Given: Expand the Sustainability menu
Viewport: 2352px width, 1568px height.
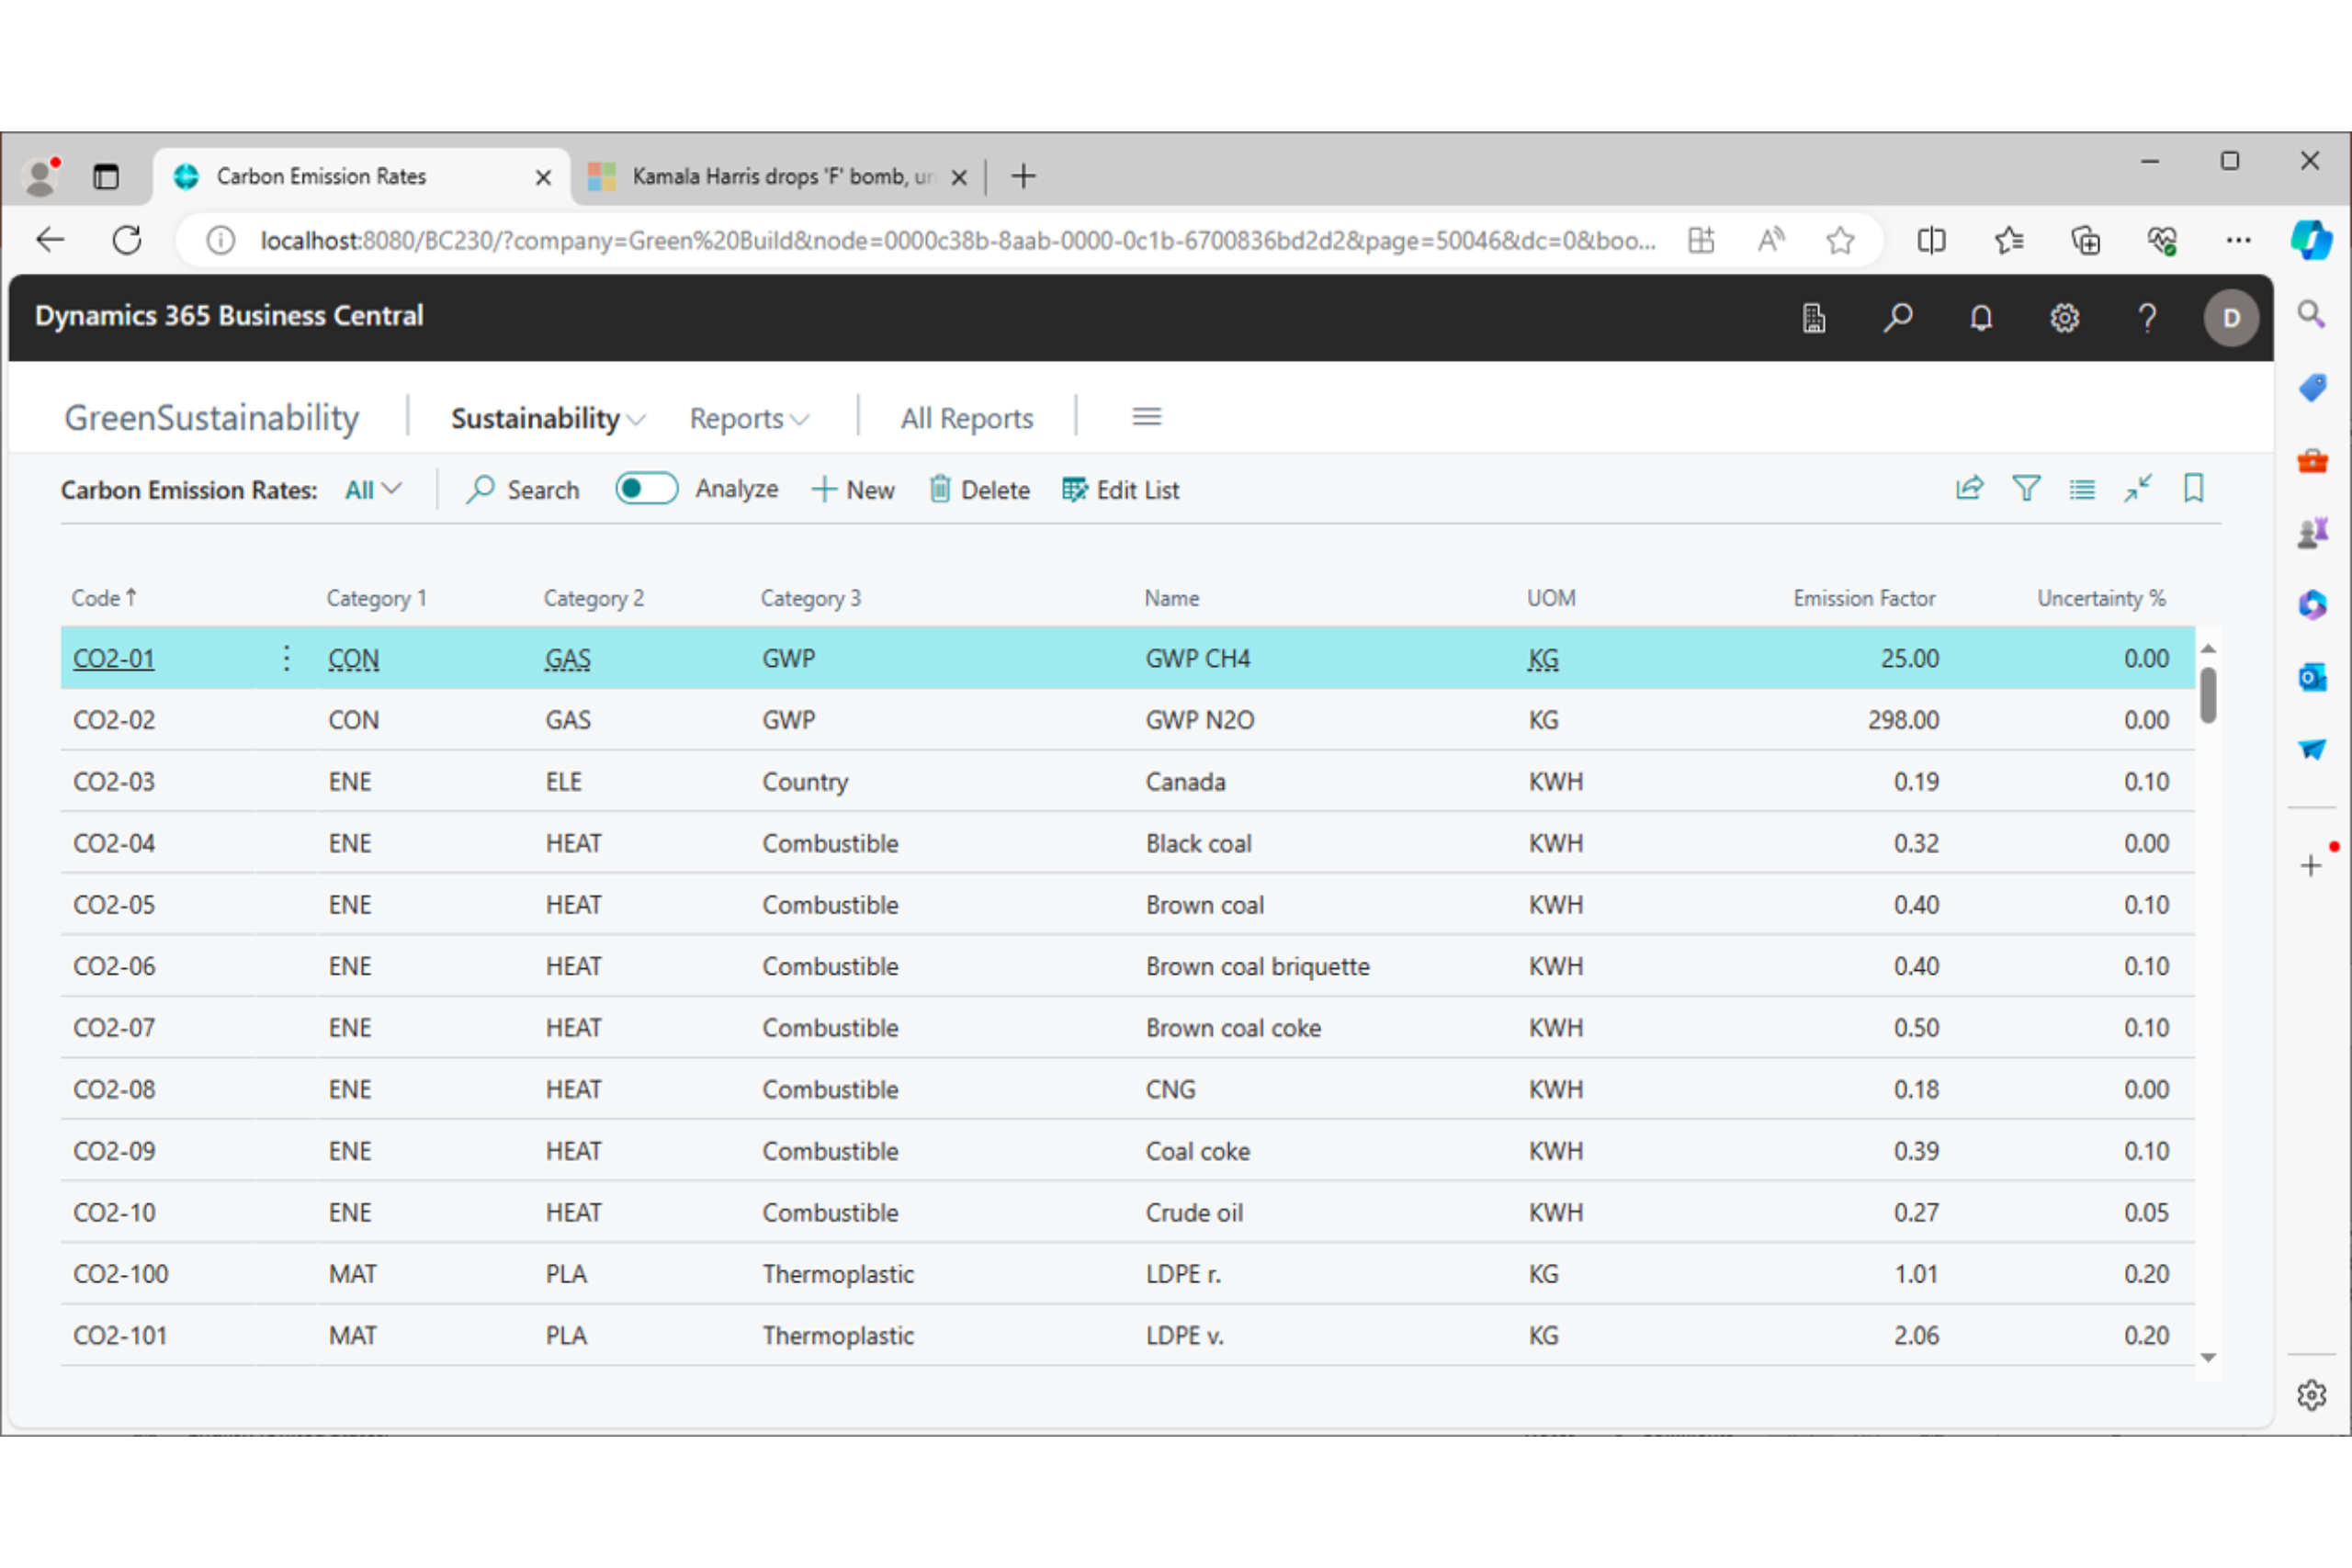Looking at the screenshot, I should pyautogui.click(x=547, y=418).
